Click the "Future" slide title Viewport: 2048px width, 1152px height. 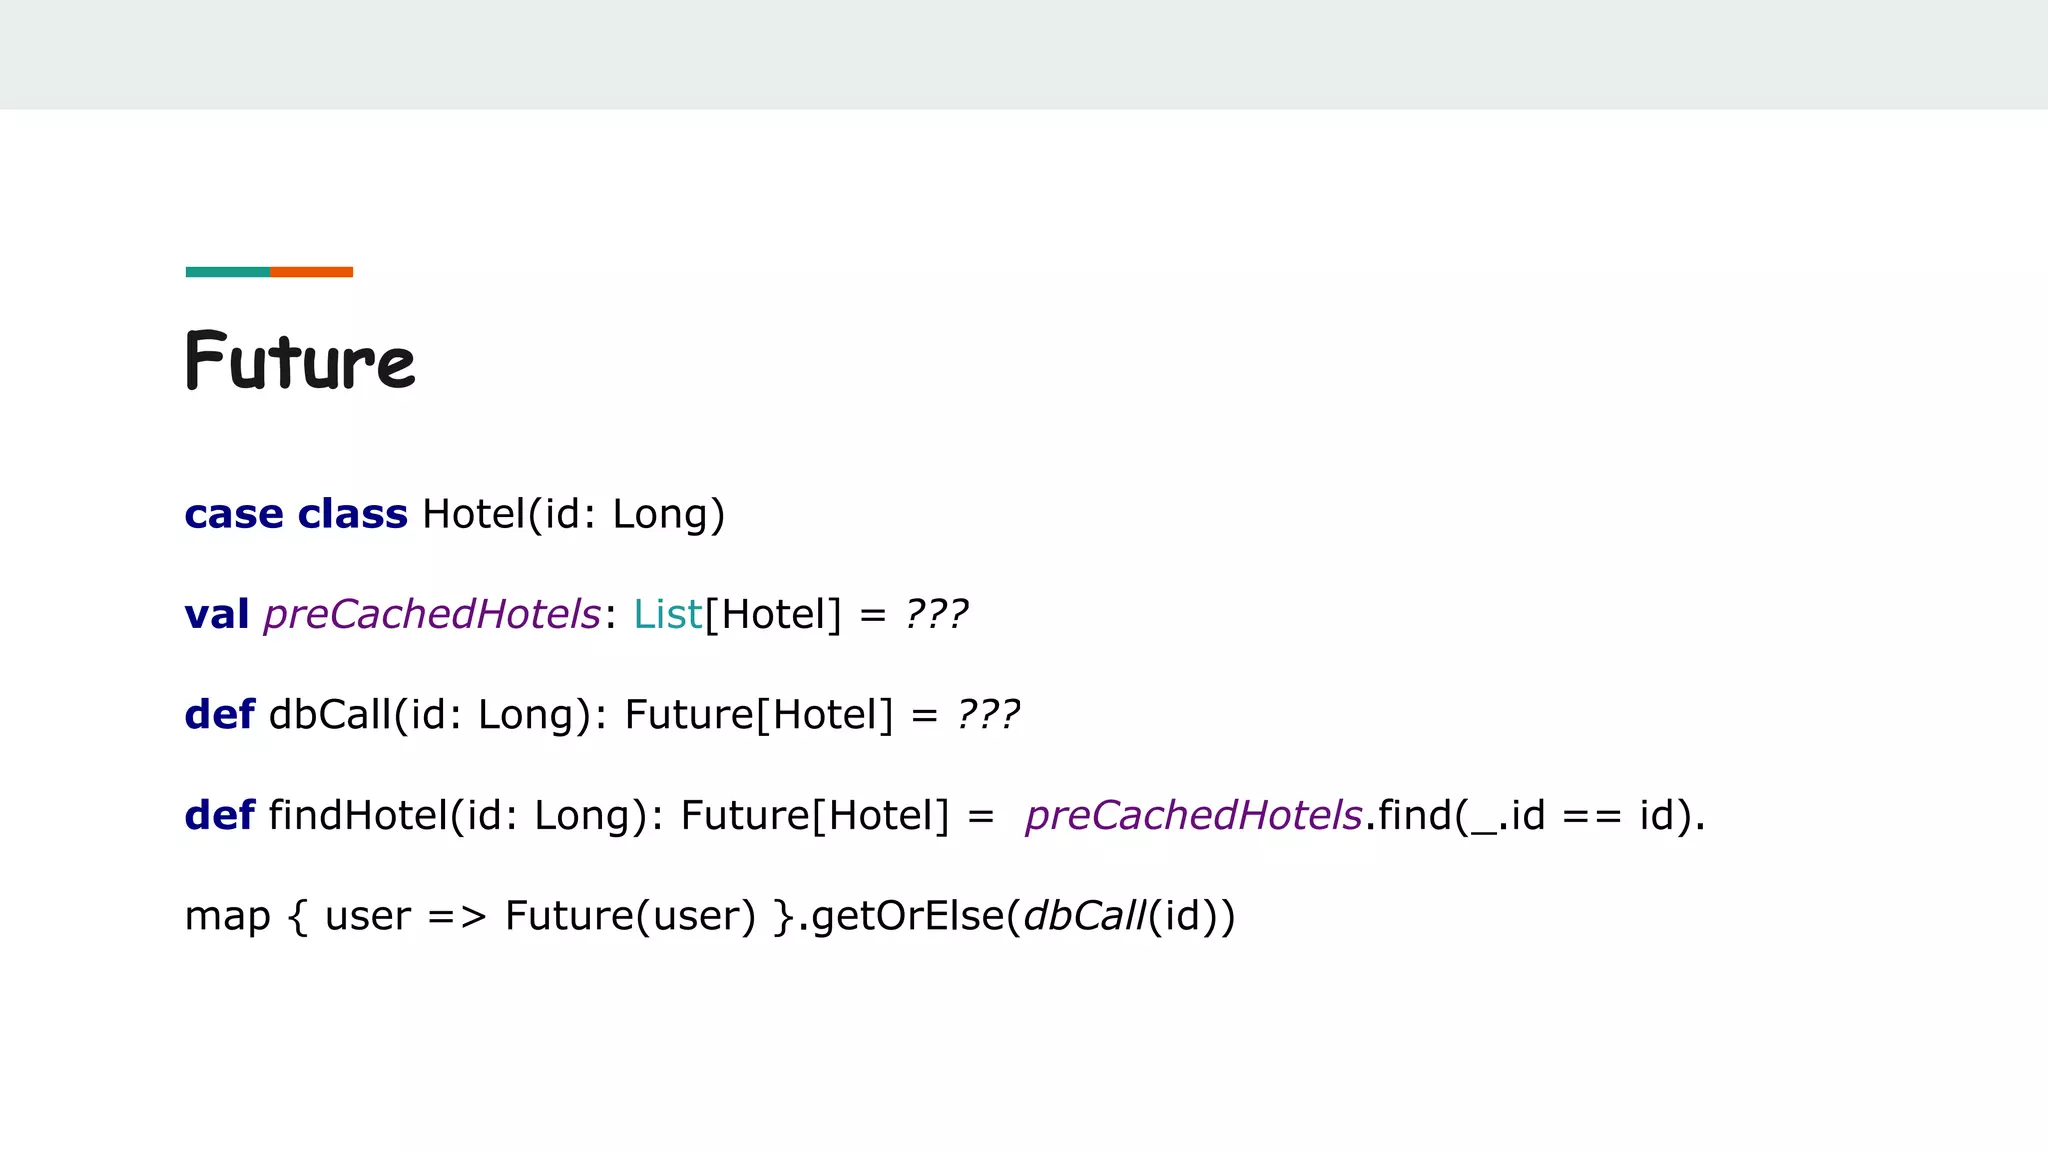[x=300, y=361]
